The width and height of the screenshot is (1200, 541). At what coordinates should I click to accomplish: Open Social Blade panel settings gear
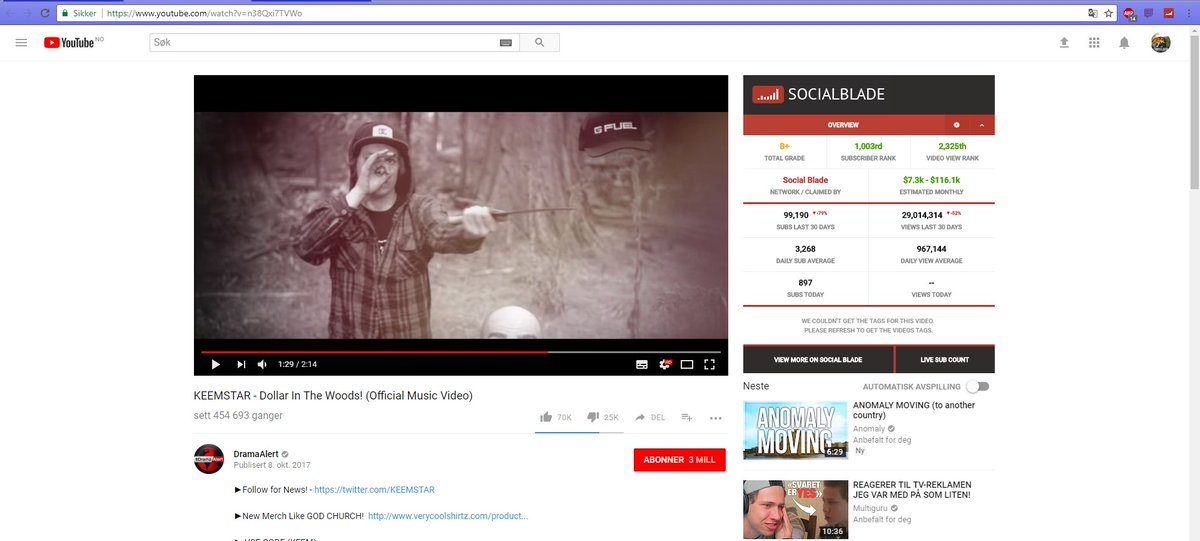tap(956, 125)
